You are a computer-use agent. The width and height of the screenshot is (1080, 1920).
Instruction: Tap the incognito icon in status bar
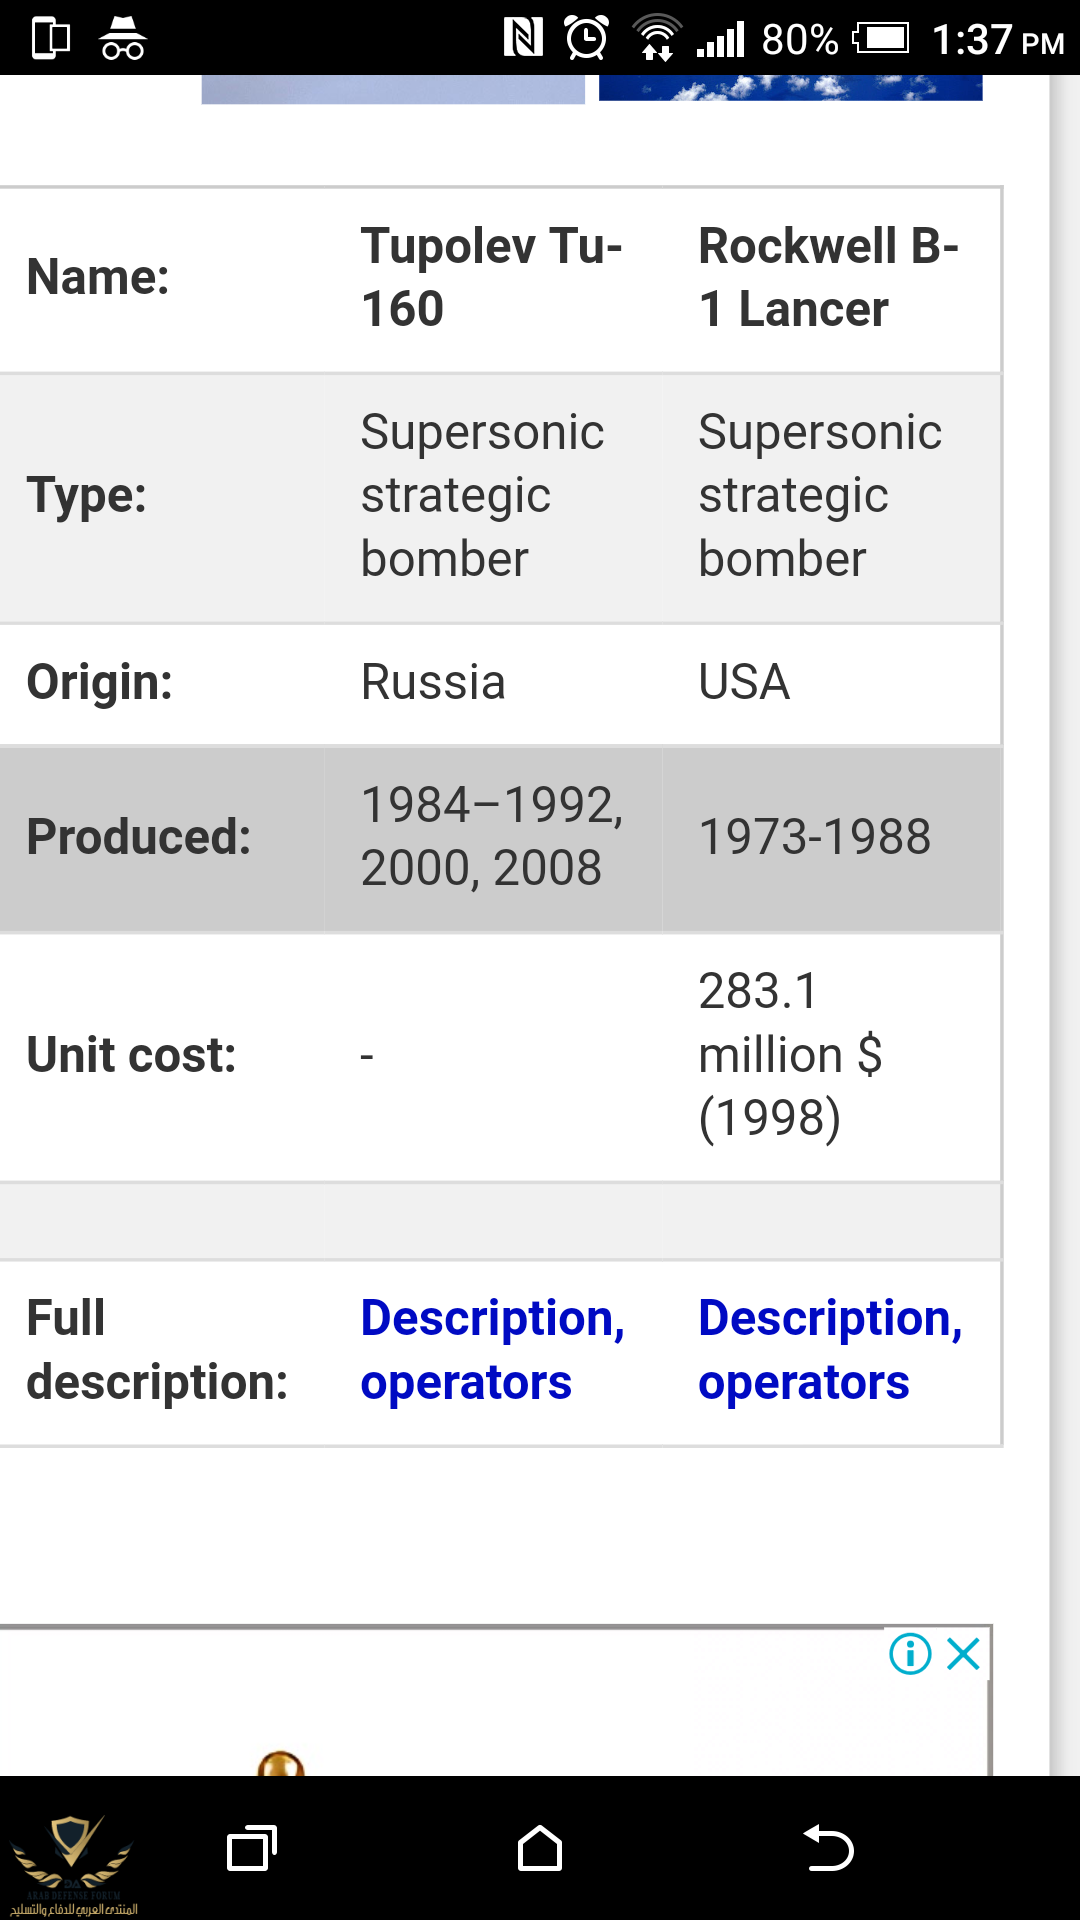(x=122, y=39)
